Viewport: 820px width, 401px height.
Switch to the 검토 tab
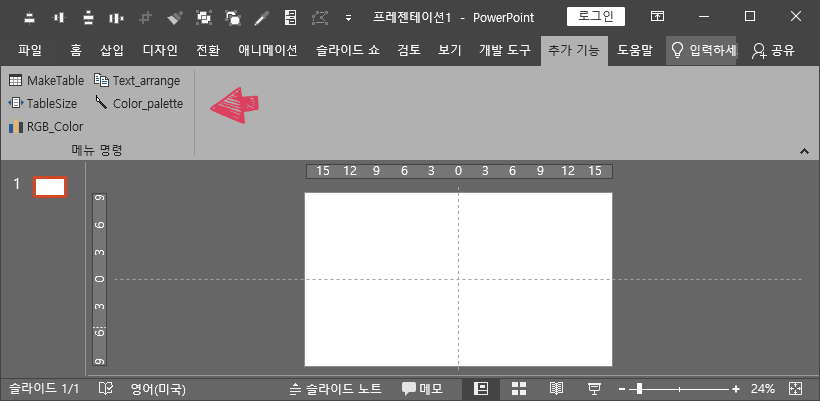(408, 50)
